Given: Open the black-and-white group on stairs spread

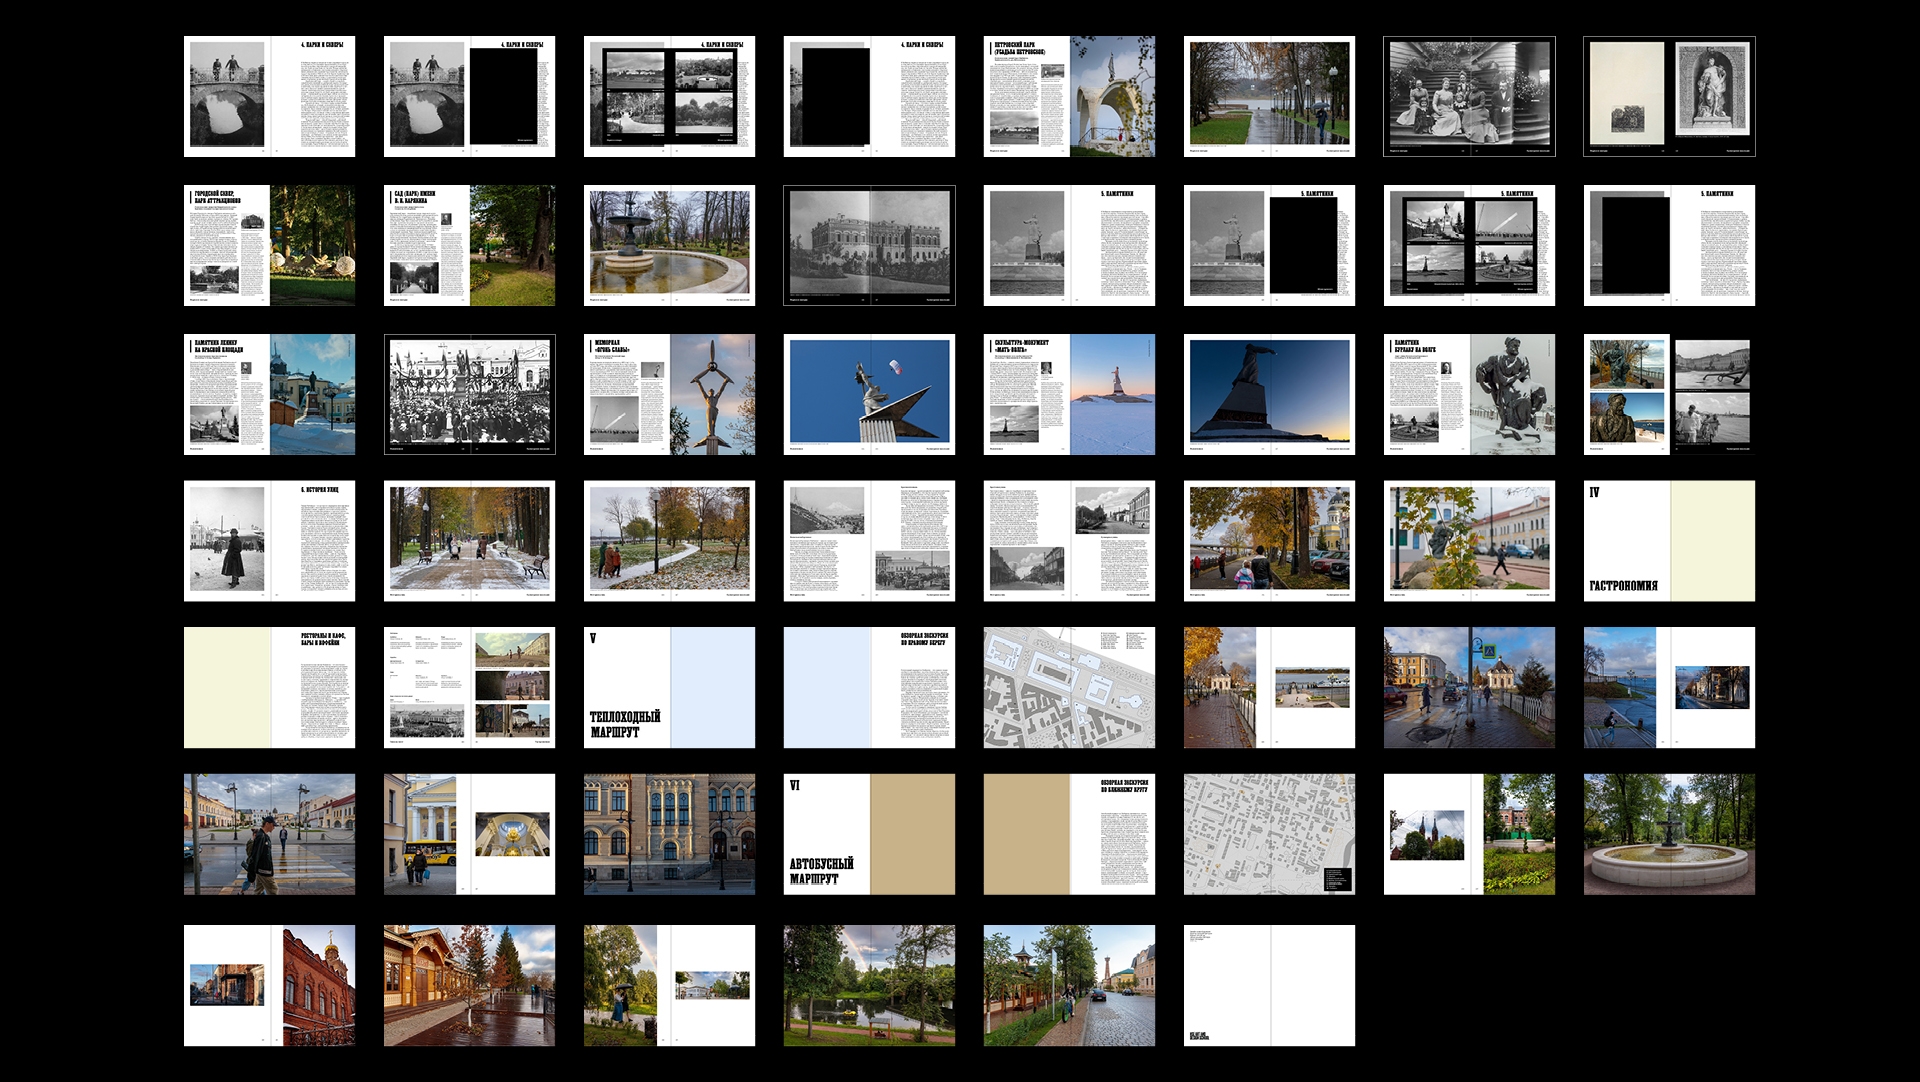Looking at the screenshot, I should [x=1469, y=96].
